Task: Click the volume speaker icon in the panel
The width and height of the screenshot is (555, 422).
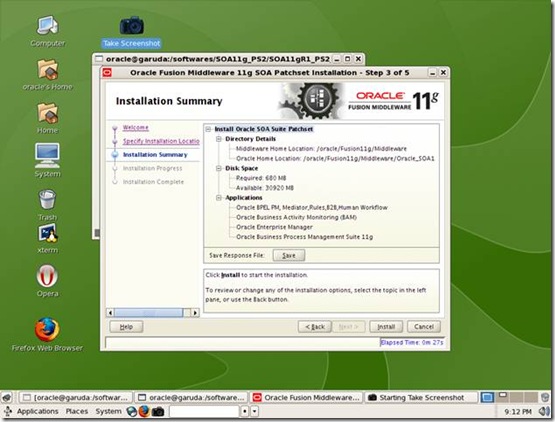Action: pos(544,411)
